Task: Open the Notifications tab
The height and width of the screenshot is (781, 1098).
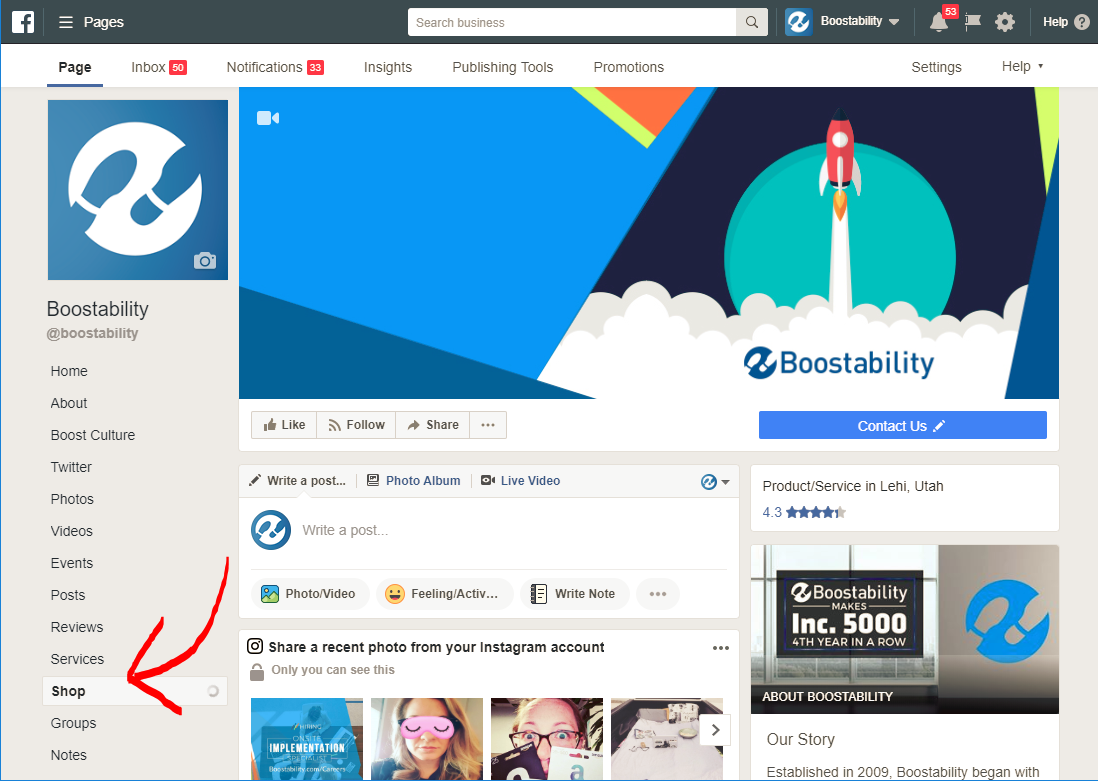Action: click(274, 67)
